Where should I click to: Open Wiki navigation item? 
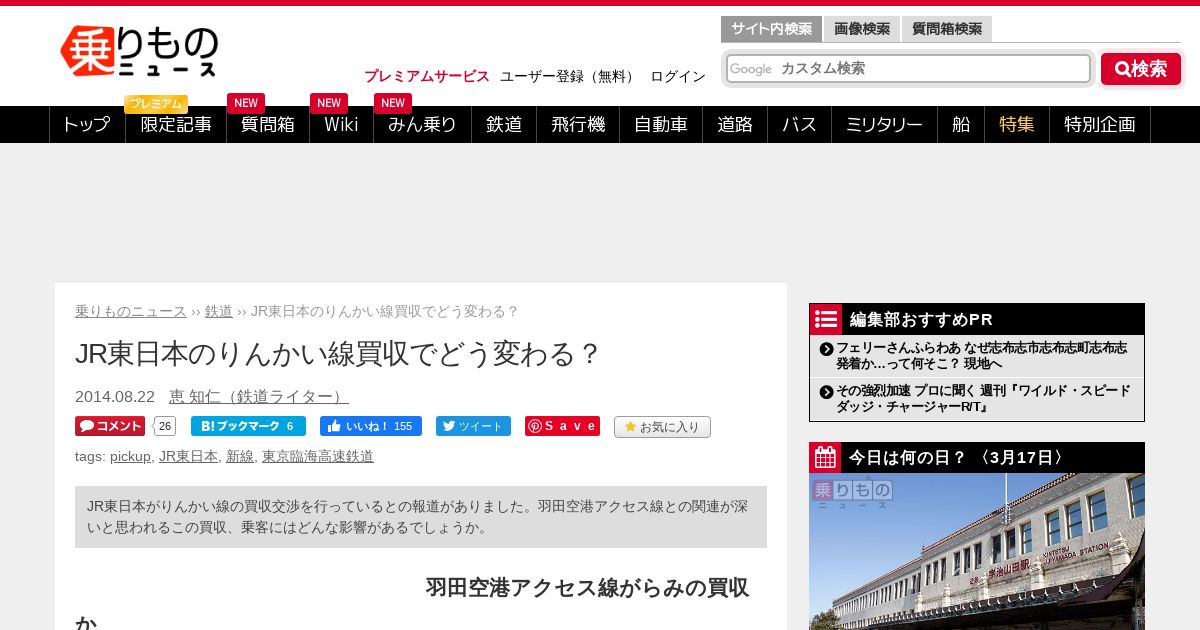tap(341, 124)
